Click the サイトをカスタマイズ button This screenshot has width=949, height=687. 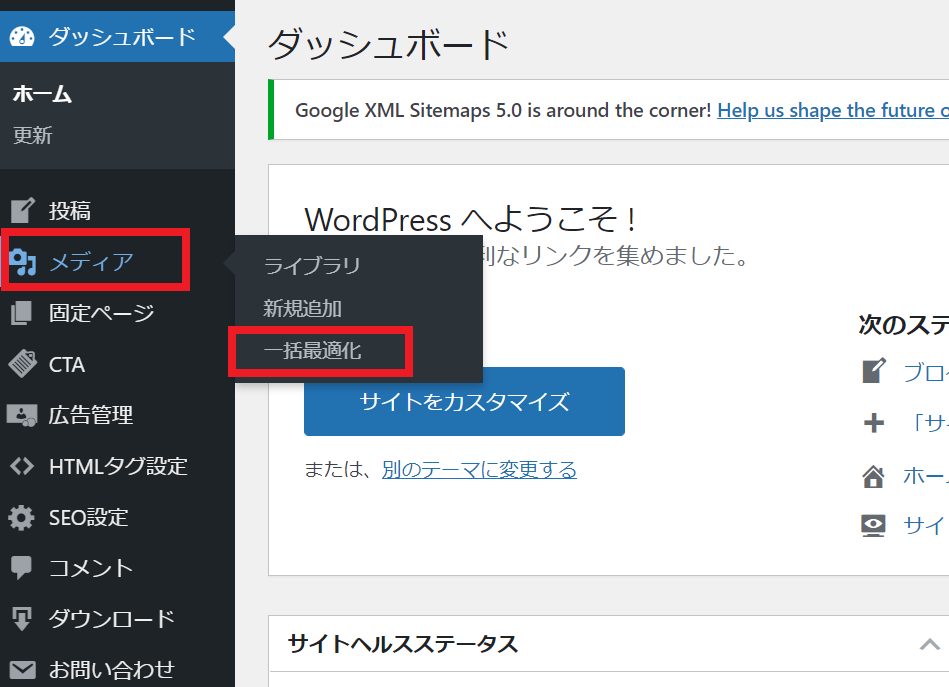464,401
